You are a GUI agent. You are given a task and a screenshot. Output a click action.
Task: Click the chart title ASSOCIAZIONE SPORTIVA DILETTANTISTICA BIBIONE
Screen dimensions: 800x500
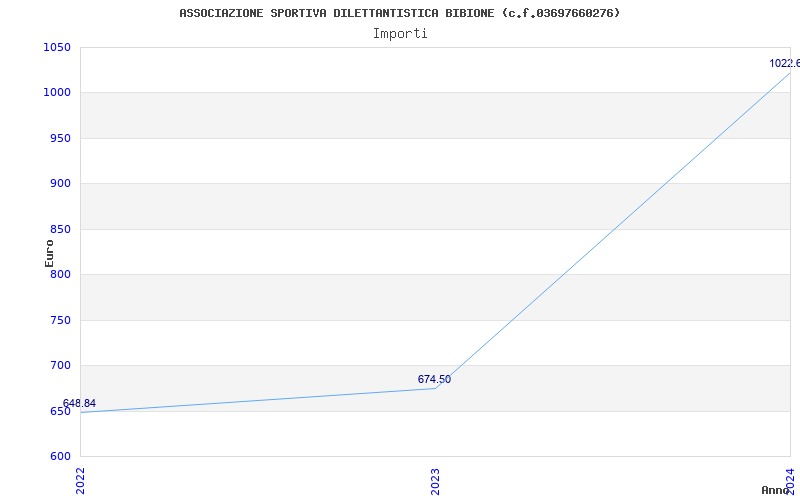pos(399,13)
